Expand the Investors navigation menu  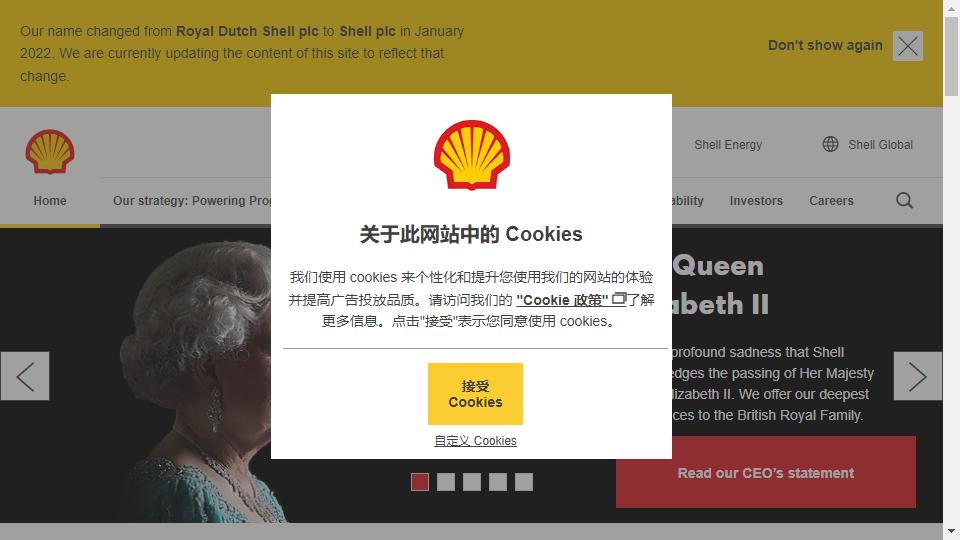pos(756,201)
